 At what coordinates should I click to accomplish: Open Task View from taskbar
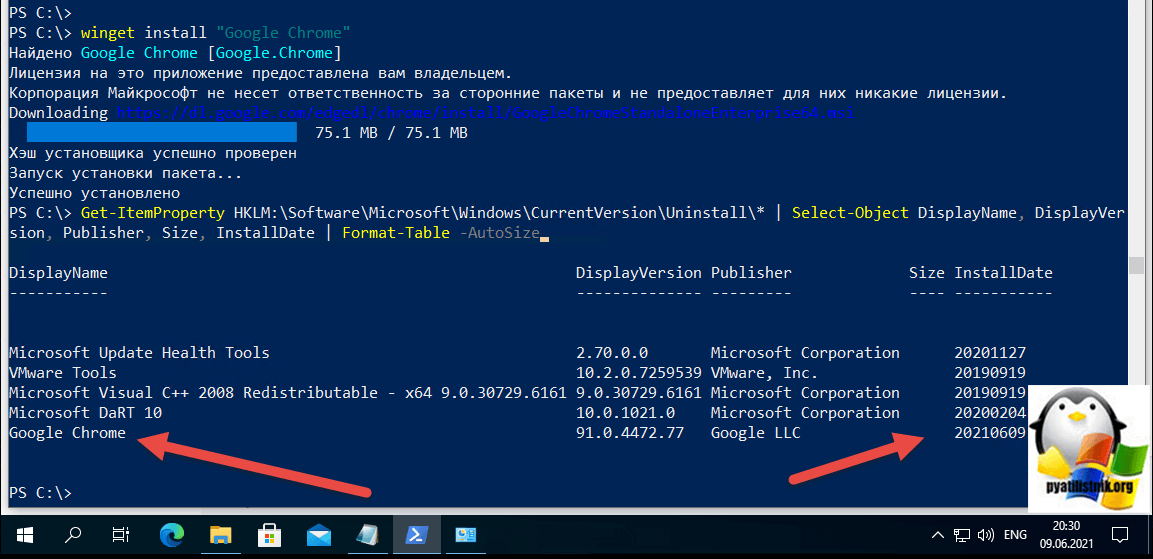121,535
